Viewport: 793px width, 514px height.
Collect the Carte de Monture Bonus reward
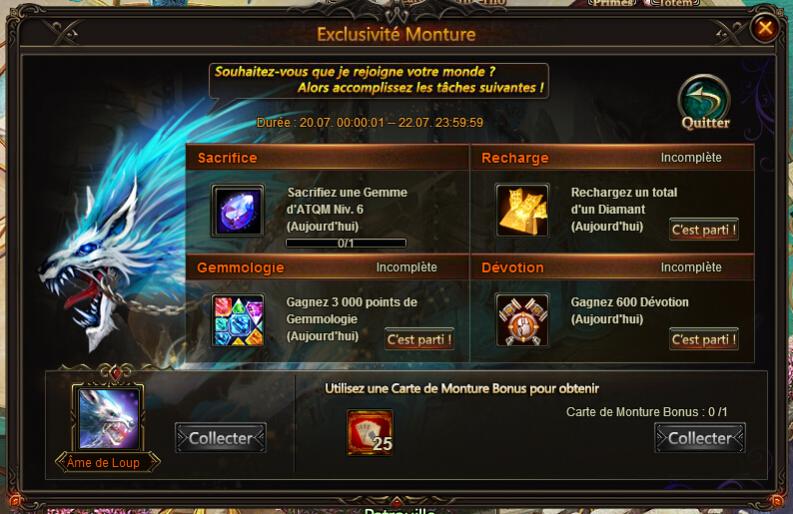699,438
